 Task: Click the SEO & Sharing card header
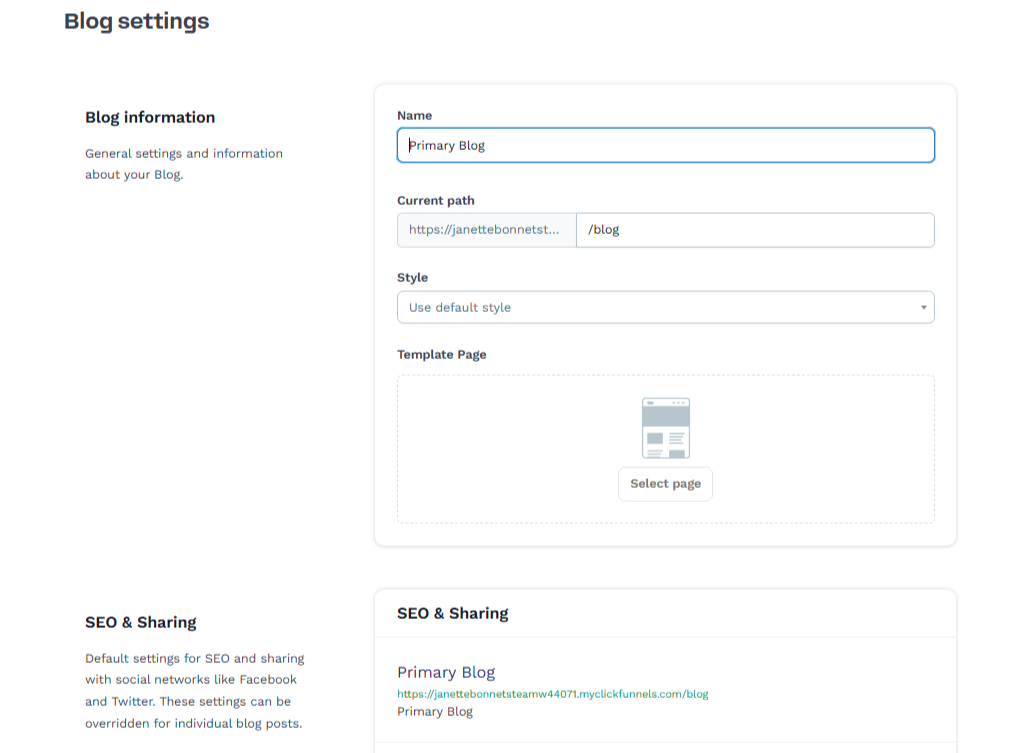452,614
